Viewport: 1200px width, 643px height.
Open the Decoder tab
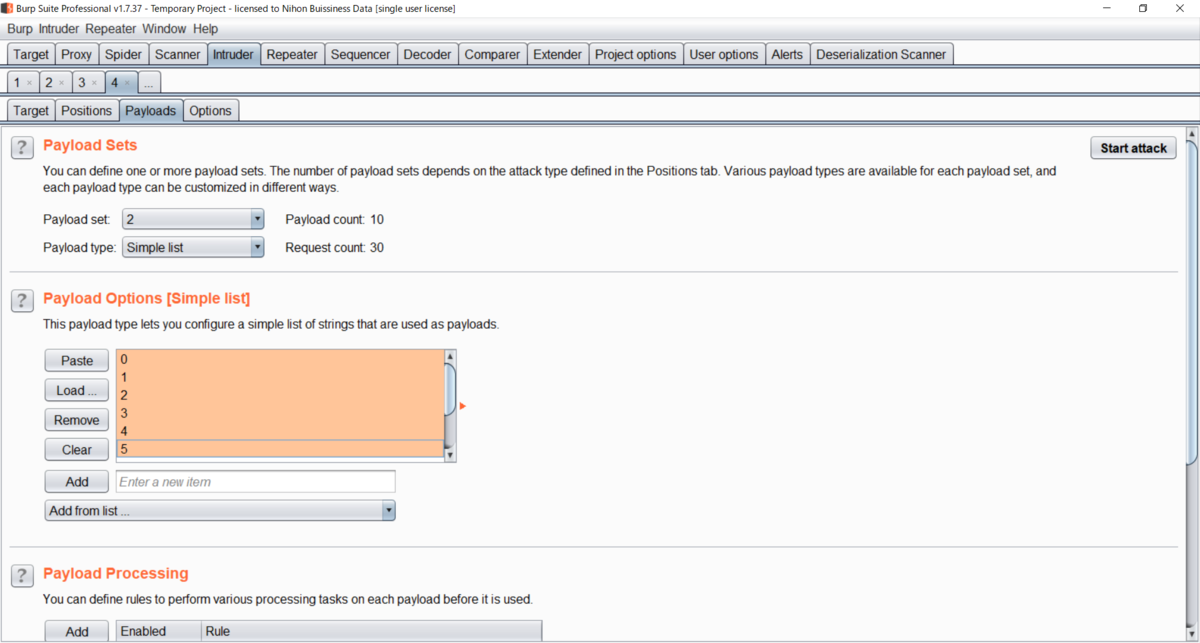tap(428, 54)
